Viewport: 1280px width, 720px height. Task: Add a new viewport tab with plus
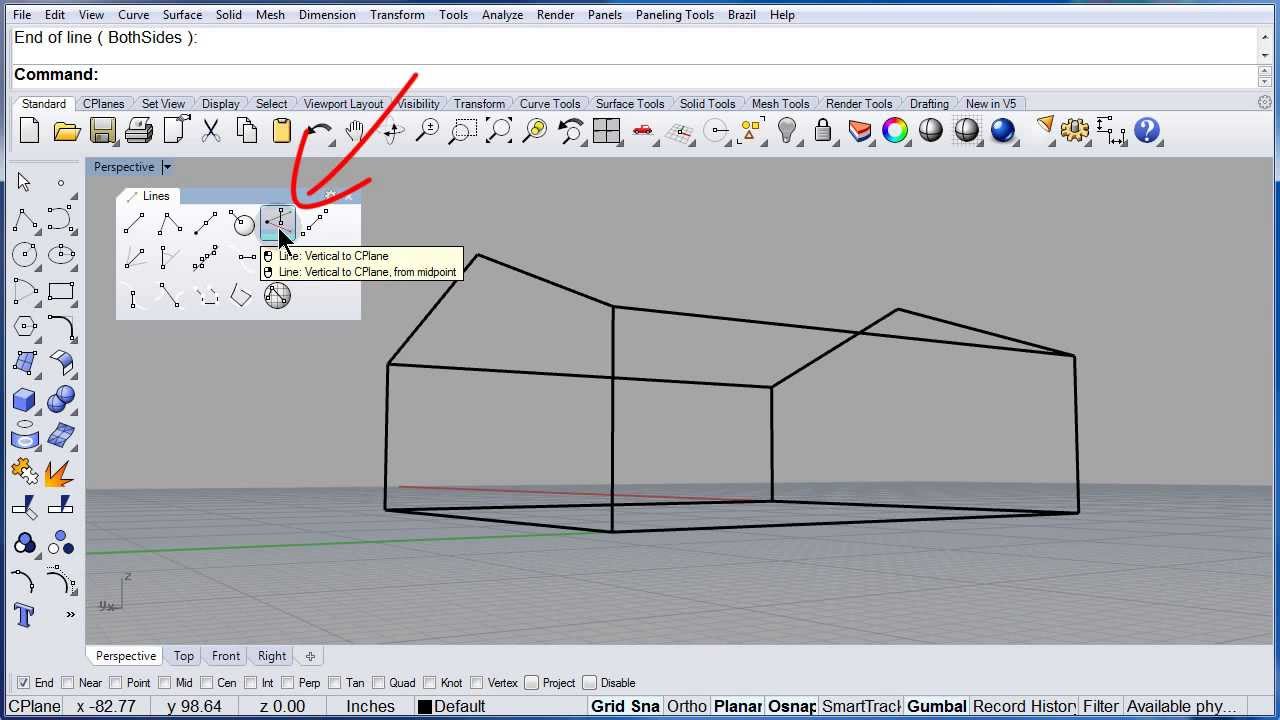[310, 656]
